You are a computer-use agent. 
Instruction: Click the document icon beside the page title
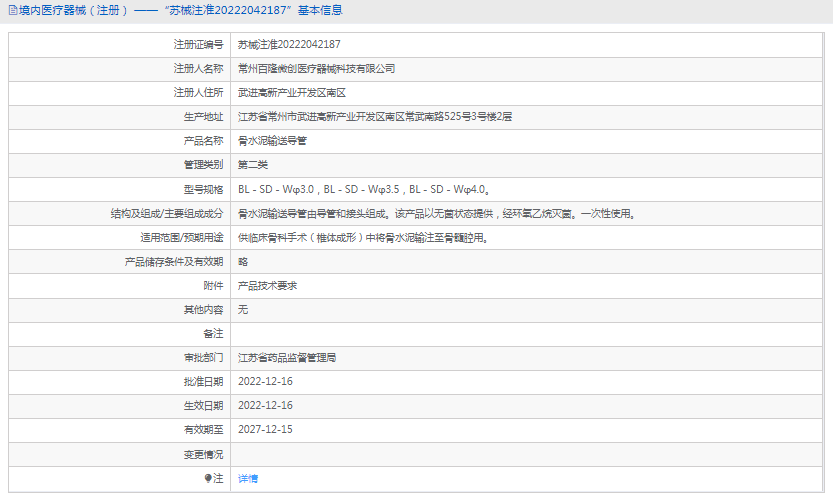pos(13,10)
